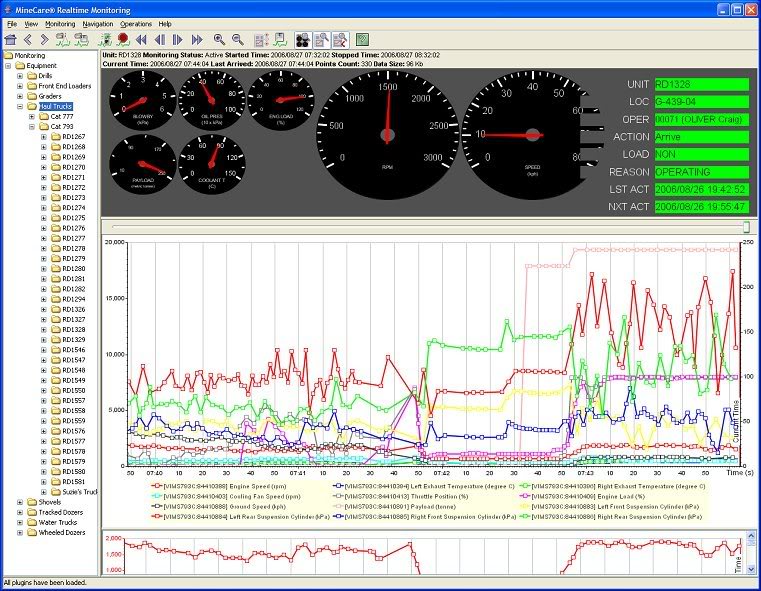Click the home icon in the toolbar
The height and width of the screenshot is (591, 761).
(11, 39)
